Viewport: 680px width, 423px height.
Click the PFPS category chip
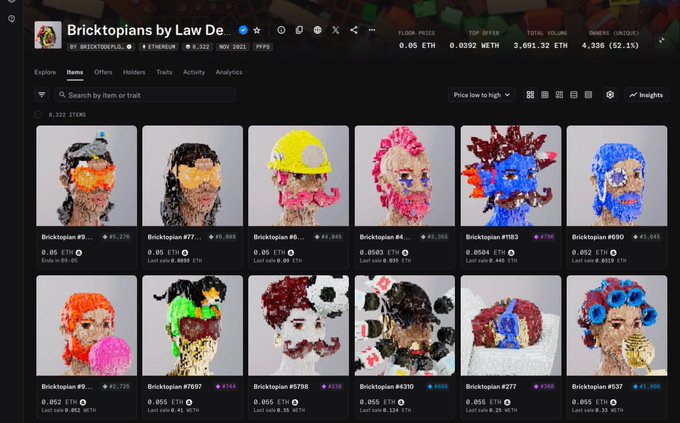coord(262,46)
